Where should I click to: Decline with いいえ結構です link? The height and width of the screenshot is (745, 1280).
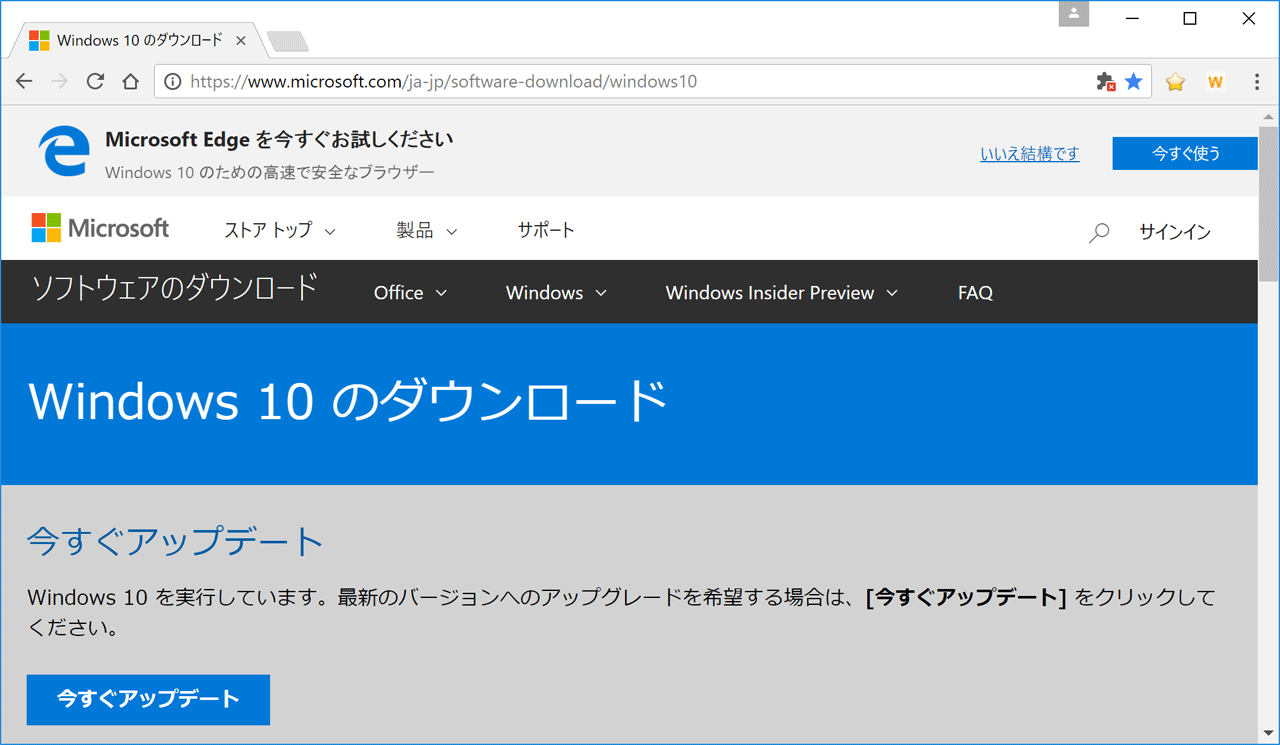click(1030, 154)
